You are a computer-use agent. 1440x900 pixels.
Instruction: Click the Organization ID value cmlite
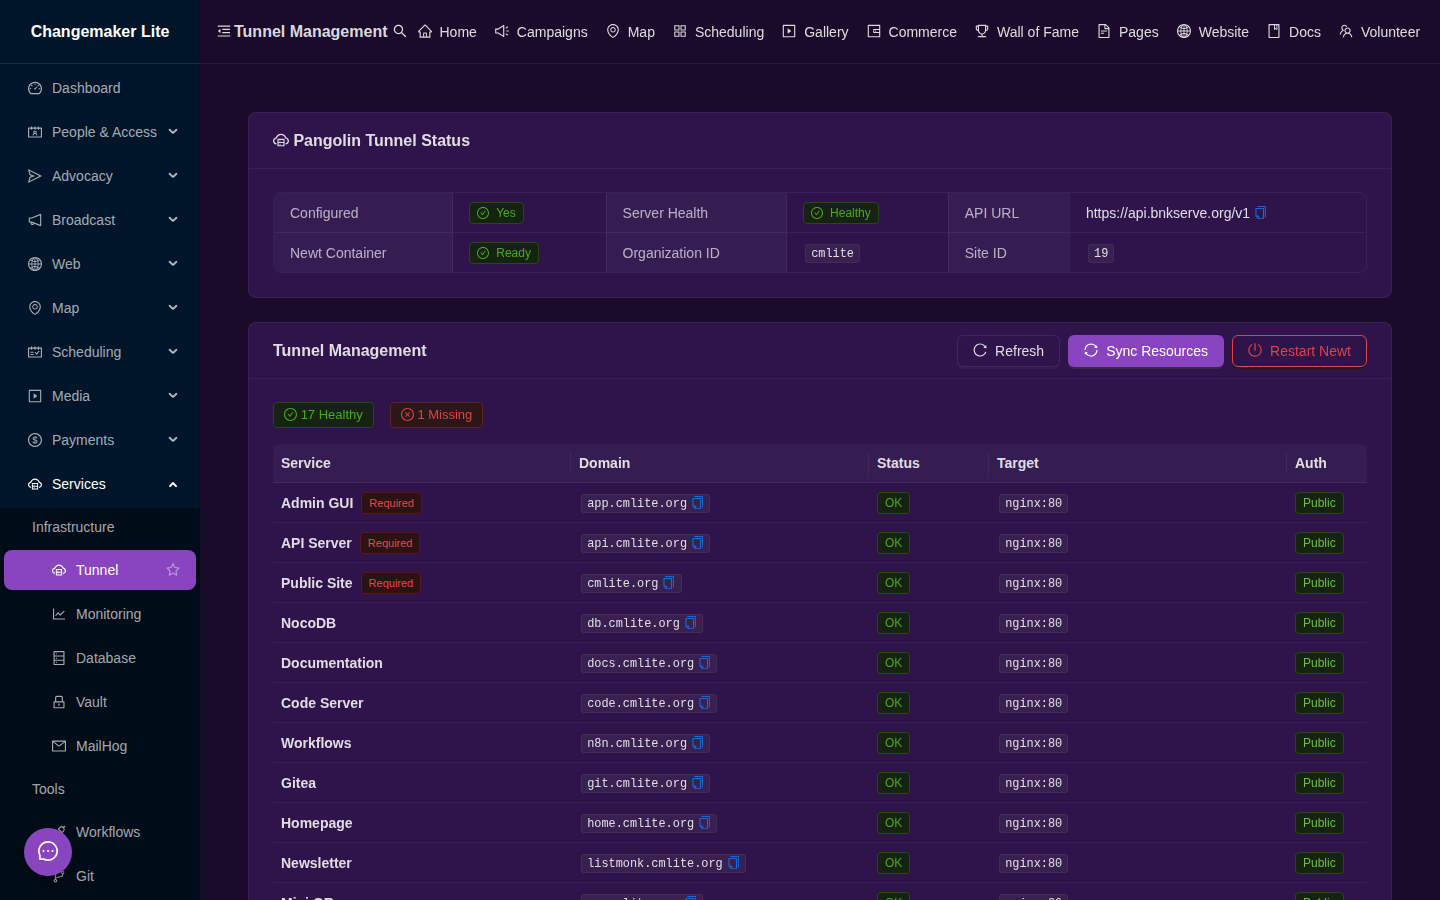(832, 253)
